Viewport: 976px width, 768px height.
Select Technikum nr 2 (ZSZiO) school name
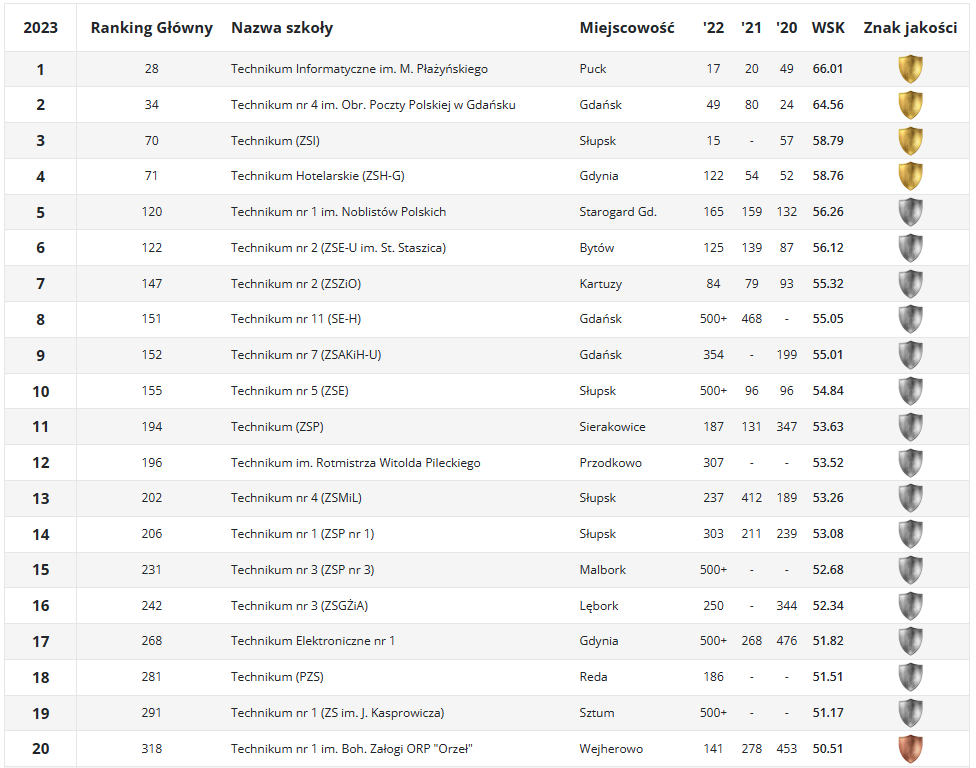[296, 284]
